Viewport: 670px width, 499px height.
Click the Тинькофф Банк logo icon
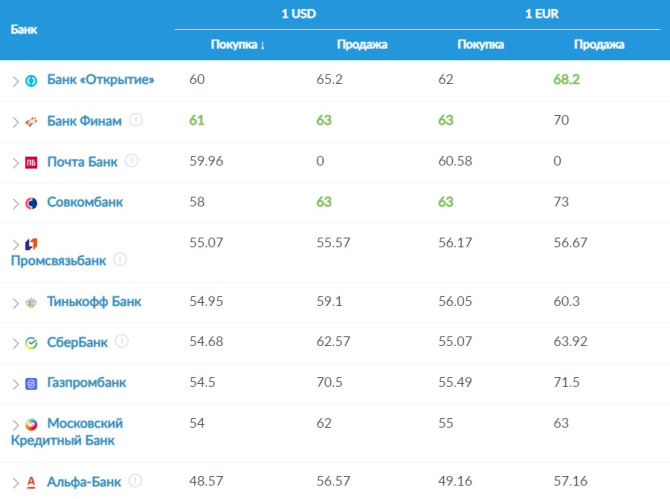(x=31, y=302)
